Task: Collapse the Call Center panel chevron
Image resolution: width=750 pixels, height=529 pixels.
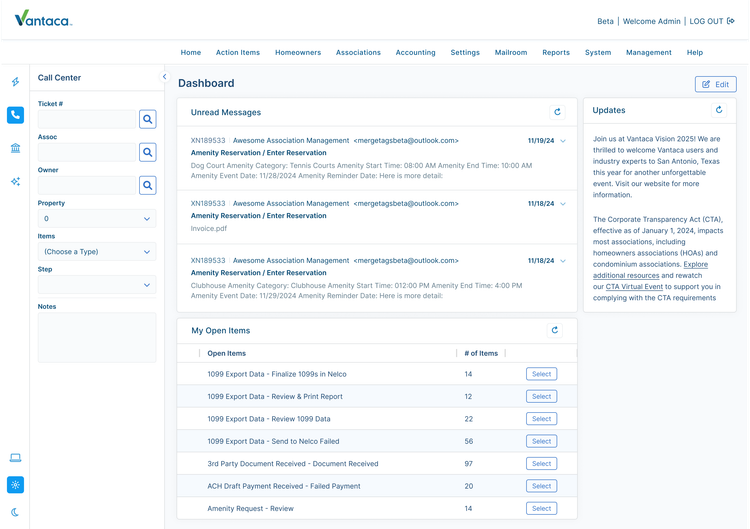Action: point(164,77)
